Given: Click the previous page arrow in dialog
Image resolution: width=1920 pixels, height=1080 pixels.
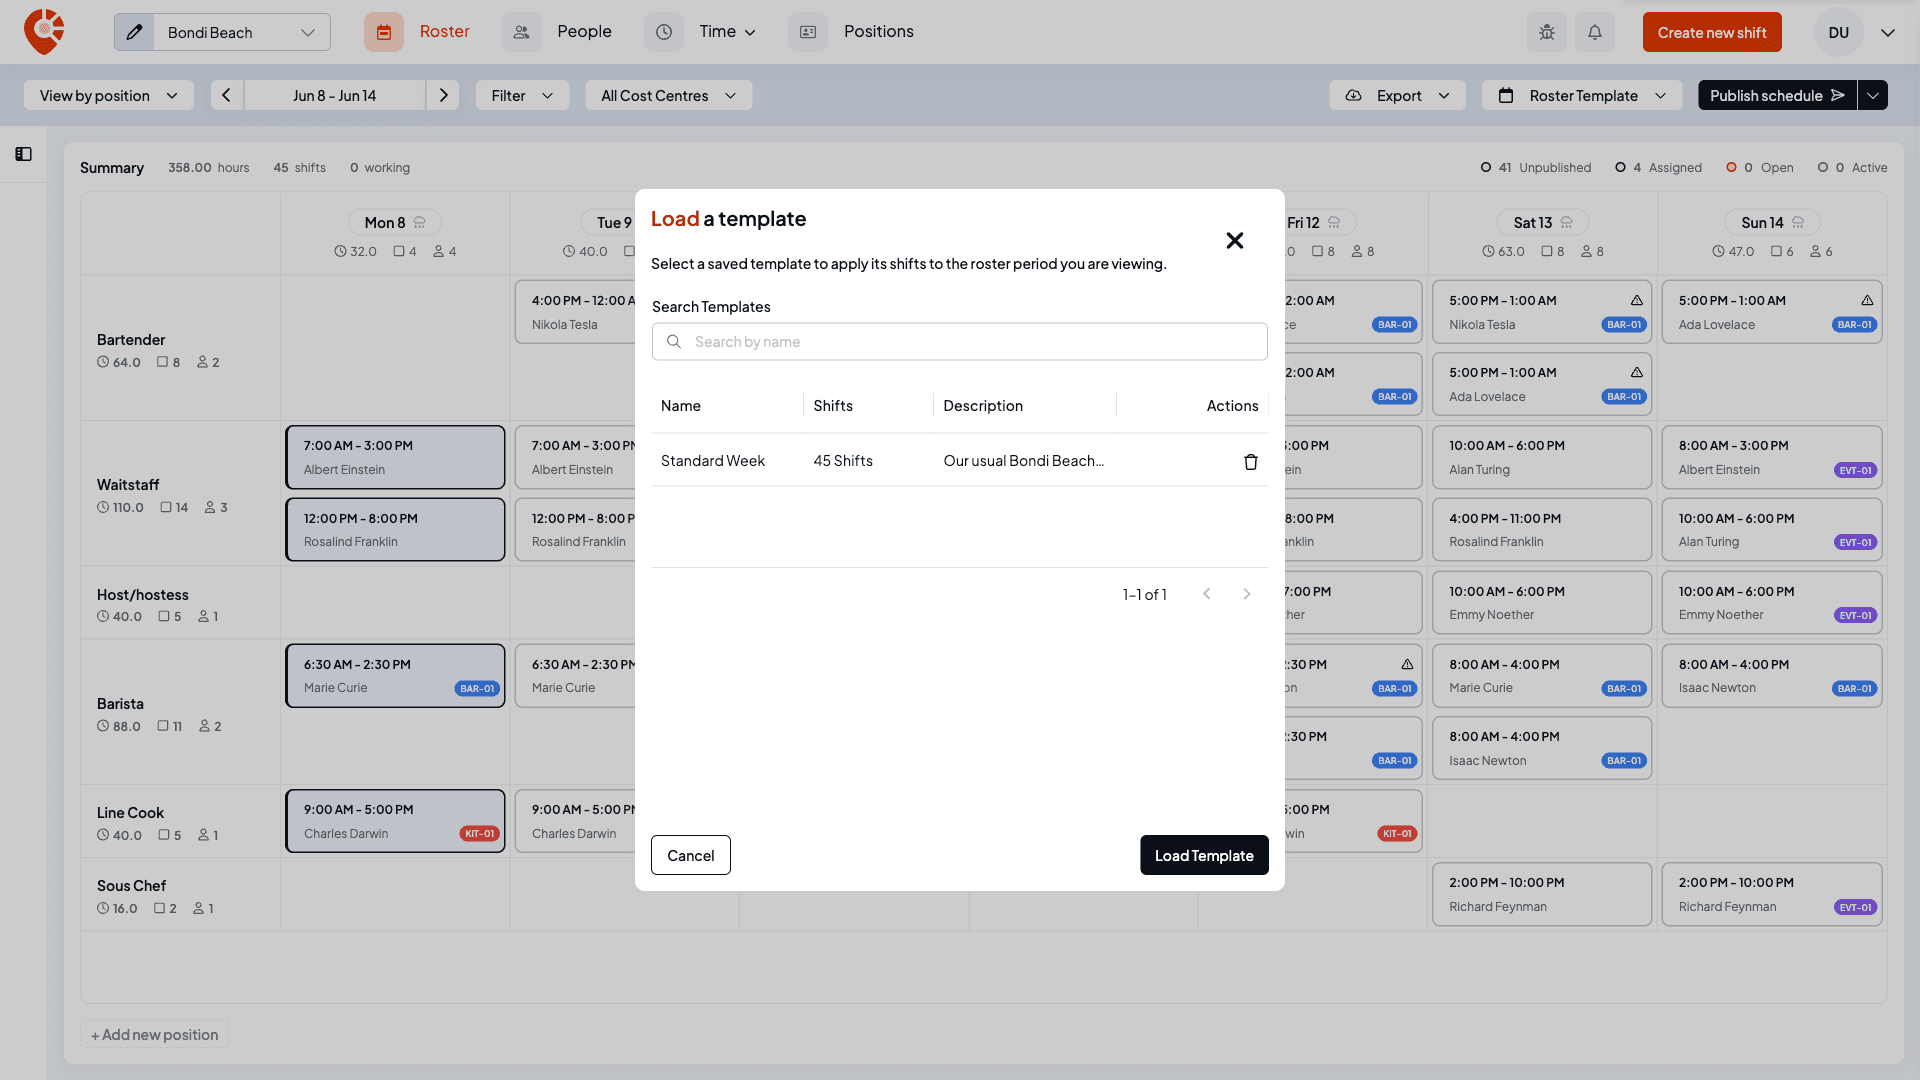Looking at the screenshot, I should pyautogui.click(x=1206, y=594).
